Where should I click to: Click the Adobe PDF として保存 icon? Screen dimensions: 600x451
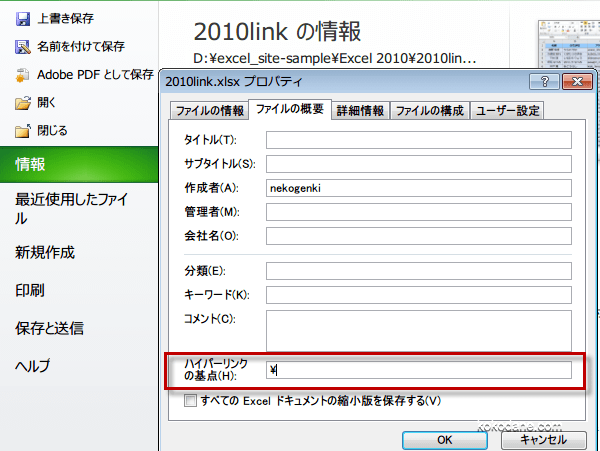23,75
